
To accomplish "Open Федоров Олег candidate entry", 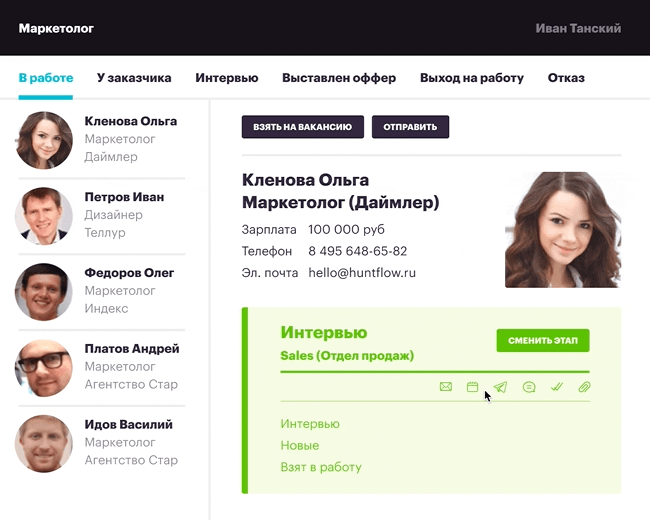I will click(x=129, y=273).
